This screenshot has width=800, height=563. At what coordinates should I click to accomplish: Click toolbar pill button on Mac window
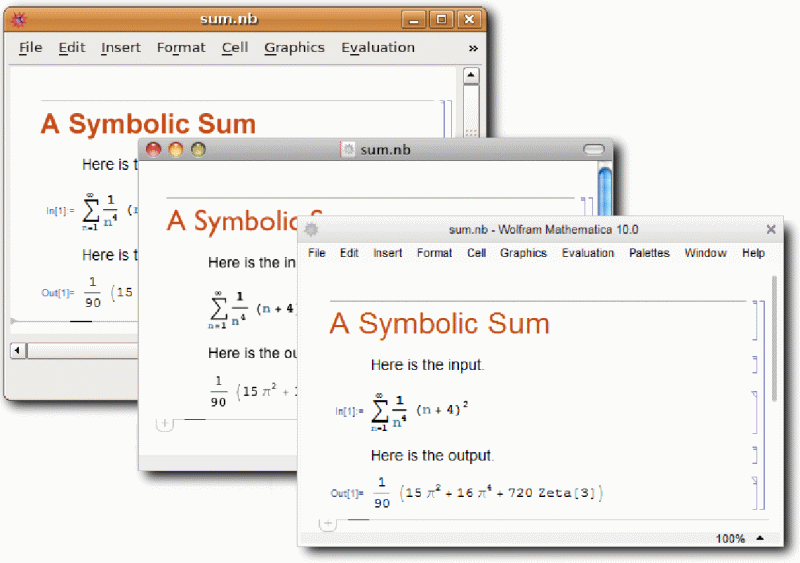click(x=594, y=150)
